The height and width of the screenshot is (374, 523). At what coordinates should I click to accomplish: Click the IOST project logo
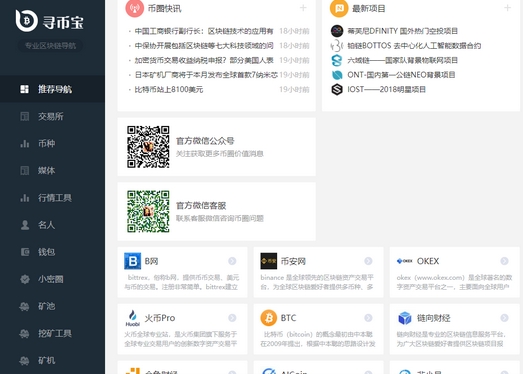(x=337, y=89)
